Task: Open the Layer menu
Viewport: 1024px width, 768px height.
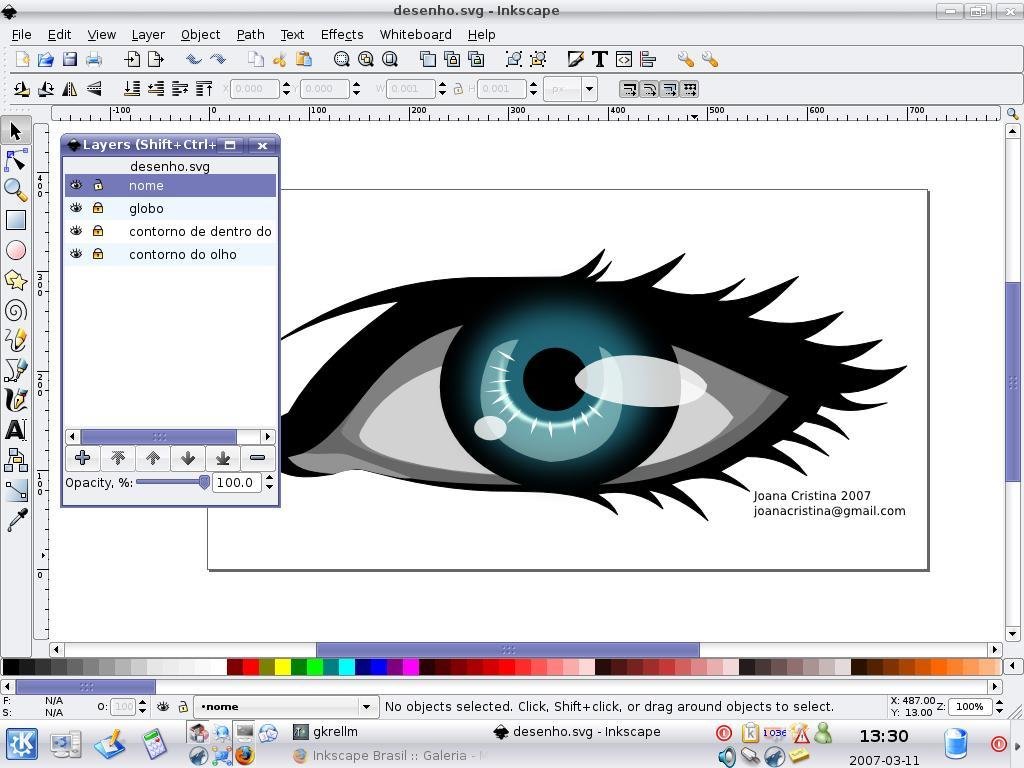Action: (148, 35)
